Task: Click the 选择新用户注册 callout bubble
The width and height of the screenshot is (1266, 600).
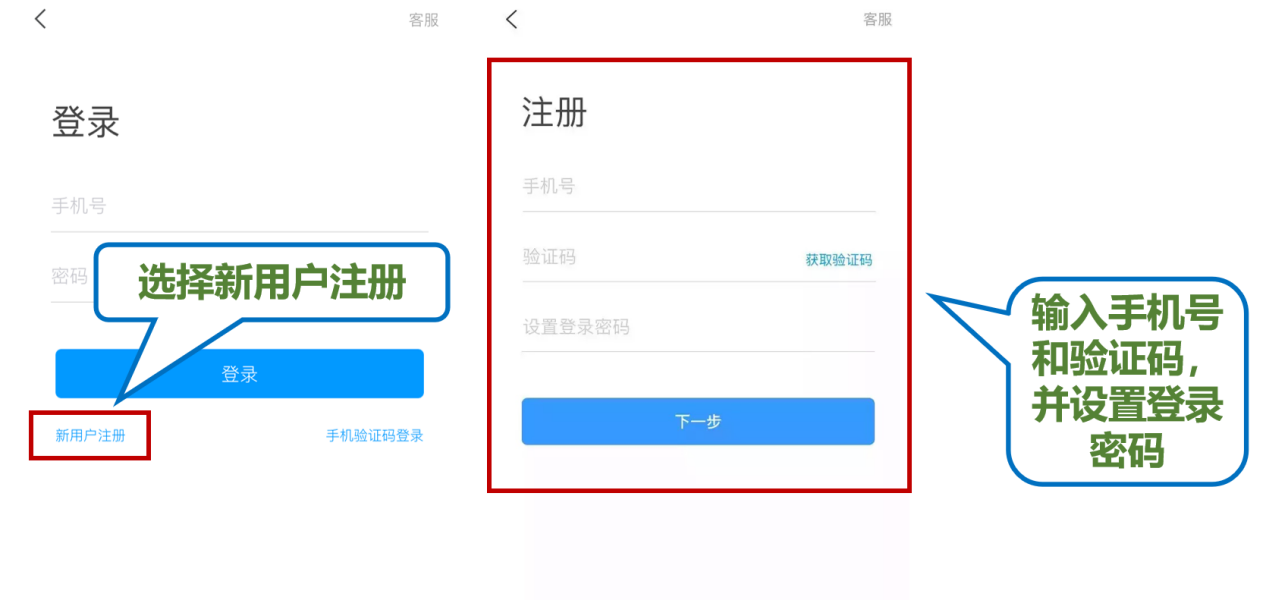Action: [272, 283]
